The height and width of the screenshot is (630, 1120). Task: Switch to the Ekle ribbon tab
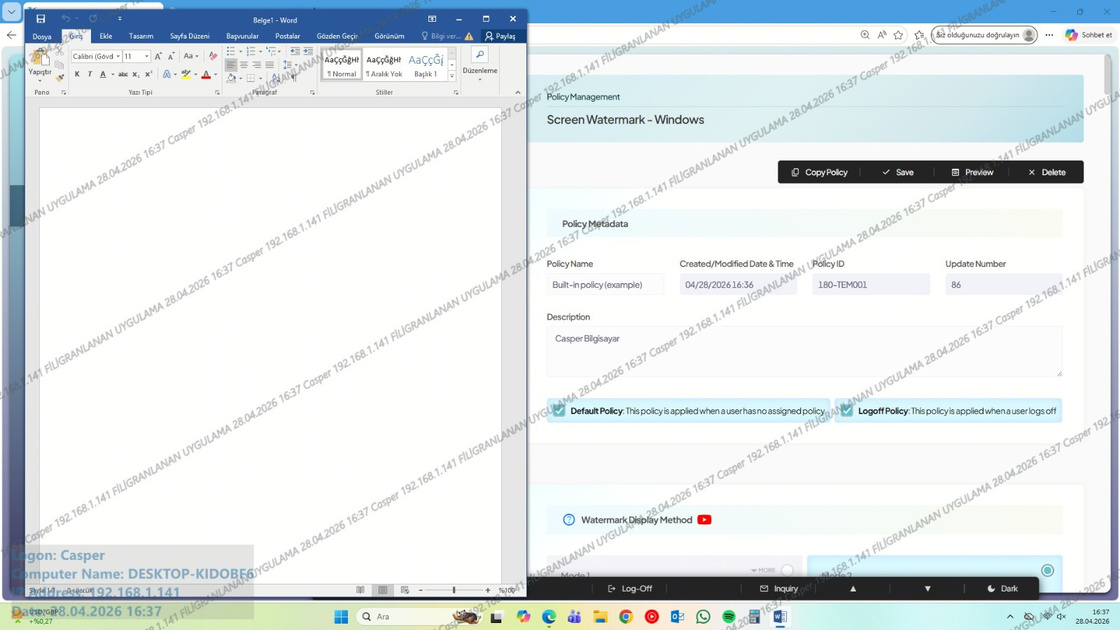coord(106,36)
